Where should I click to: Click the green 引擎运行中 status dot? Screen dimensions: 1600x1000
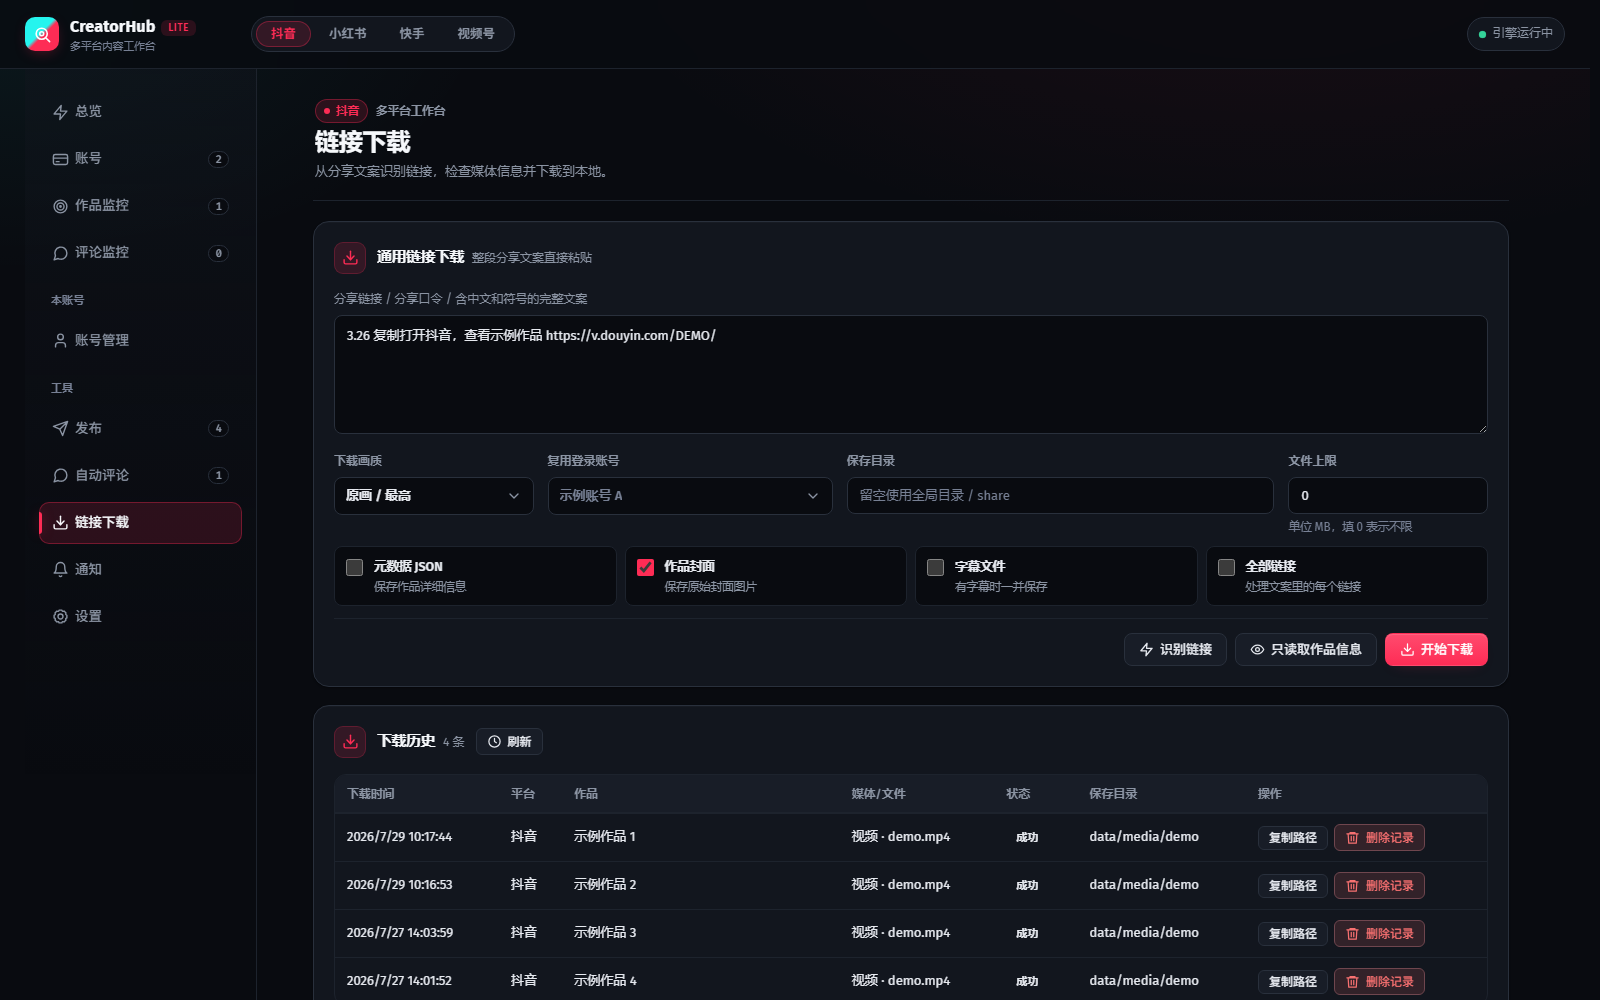click(x=1482, y=34)
